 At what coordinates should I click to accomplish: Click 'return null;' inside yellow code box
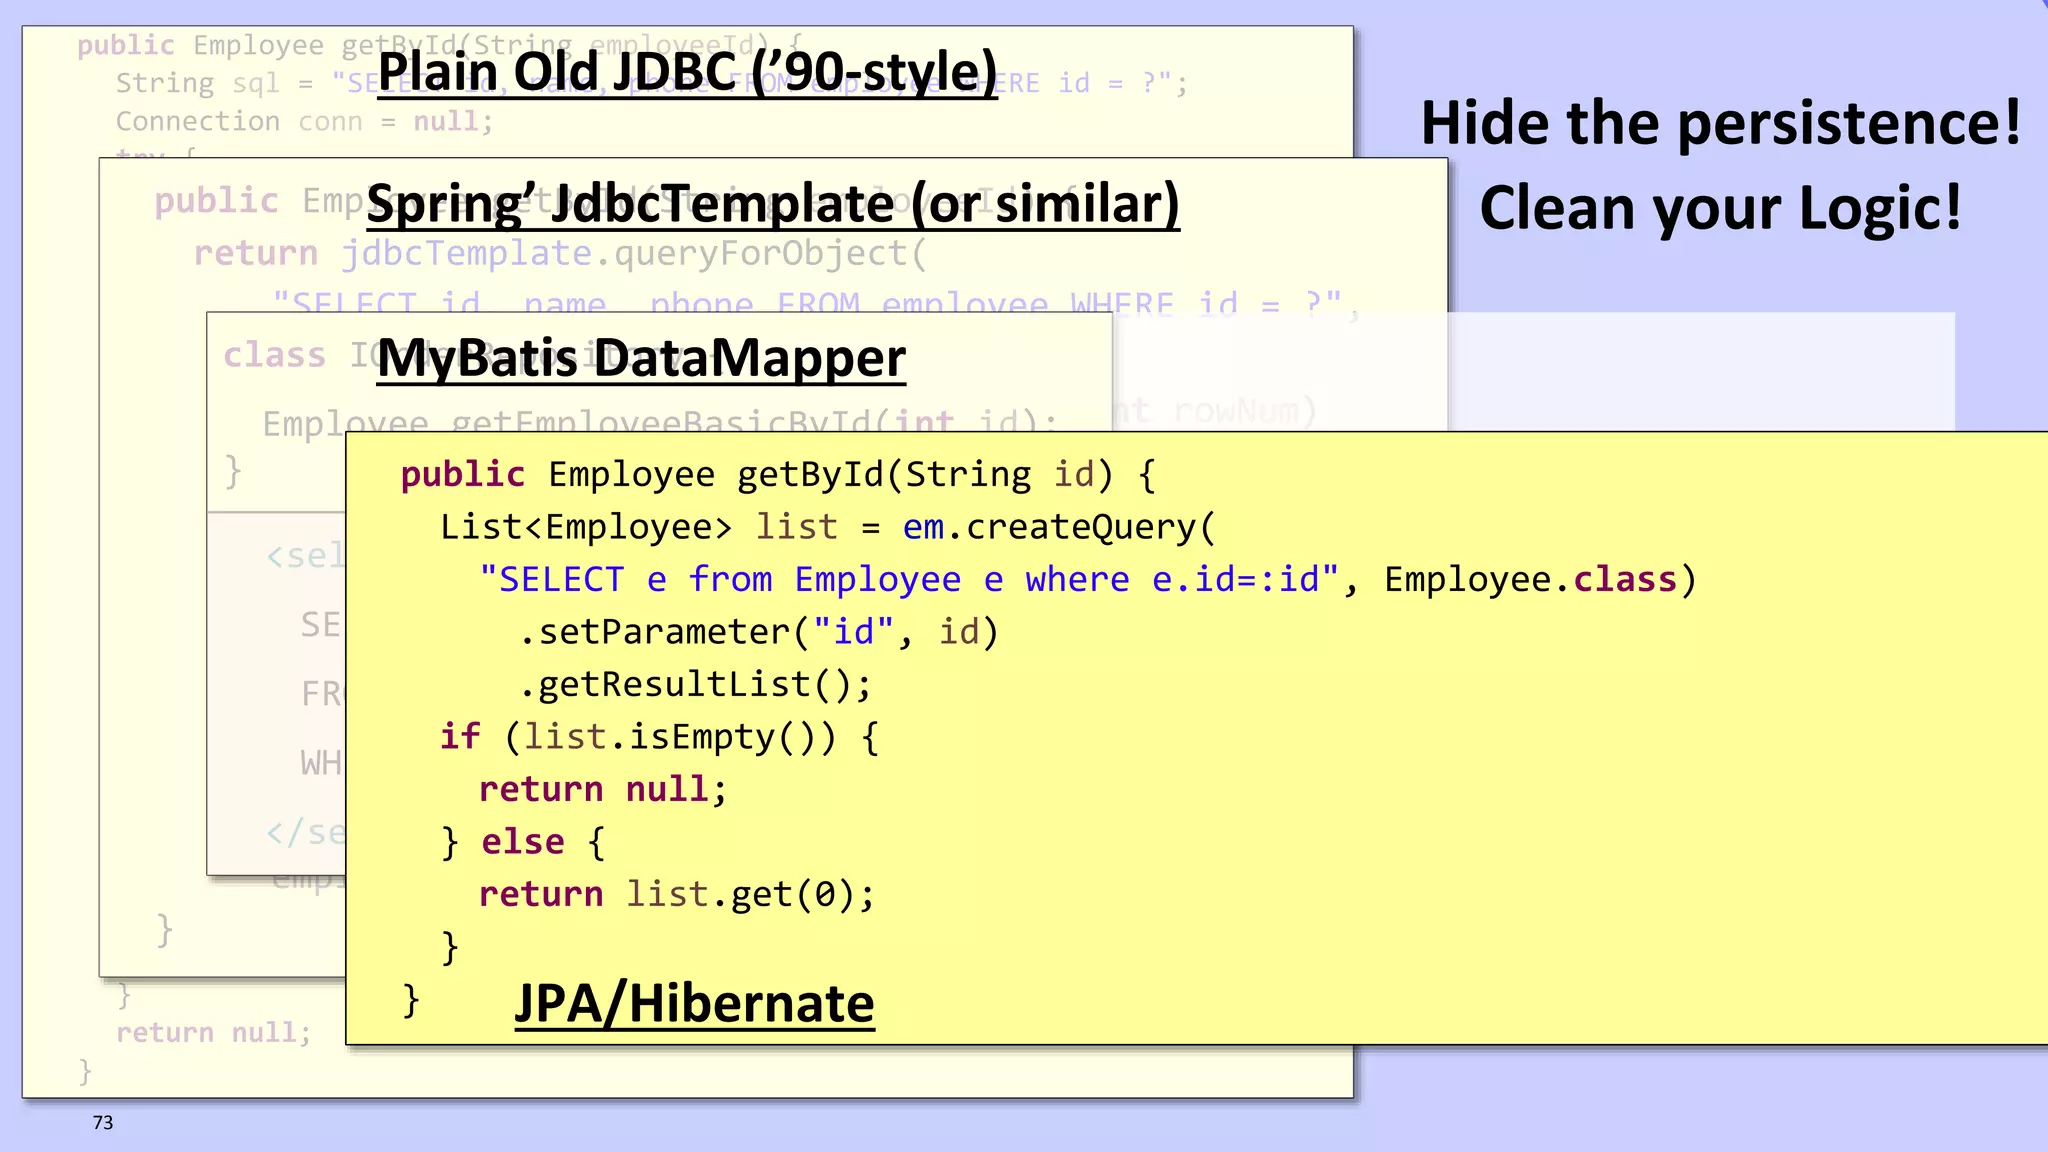click(602, 789)
